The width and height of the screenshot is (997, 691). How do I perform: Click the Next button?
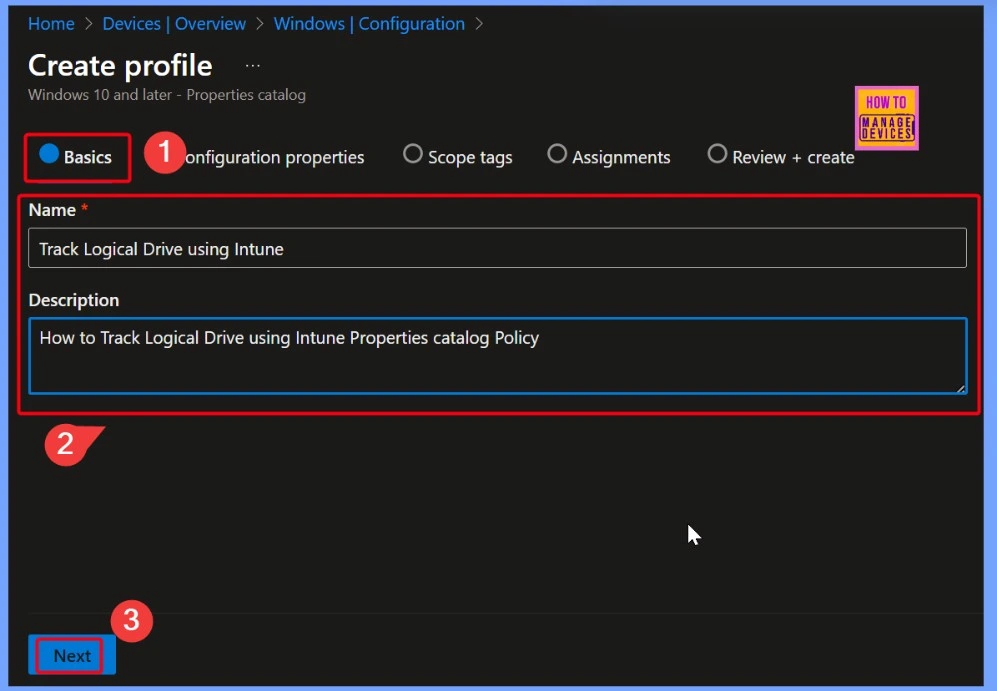(x=71, y=655)
